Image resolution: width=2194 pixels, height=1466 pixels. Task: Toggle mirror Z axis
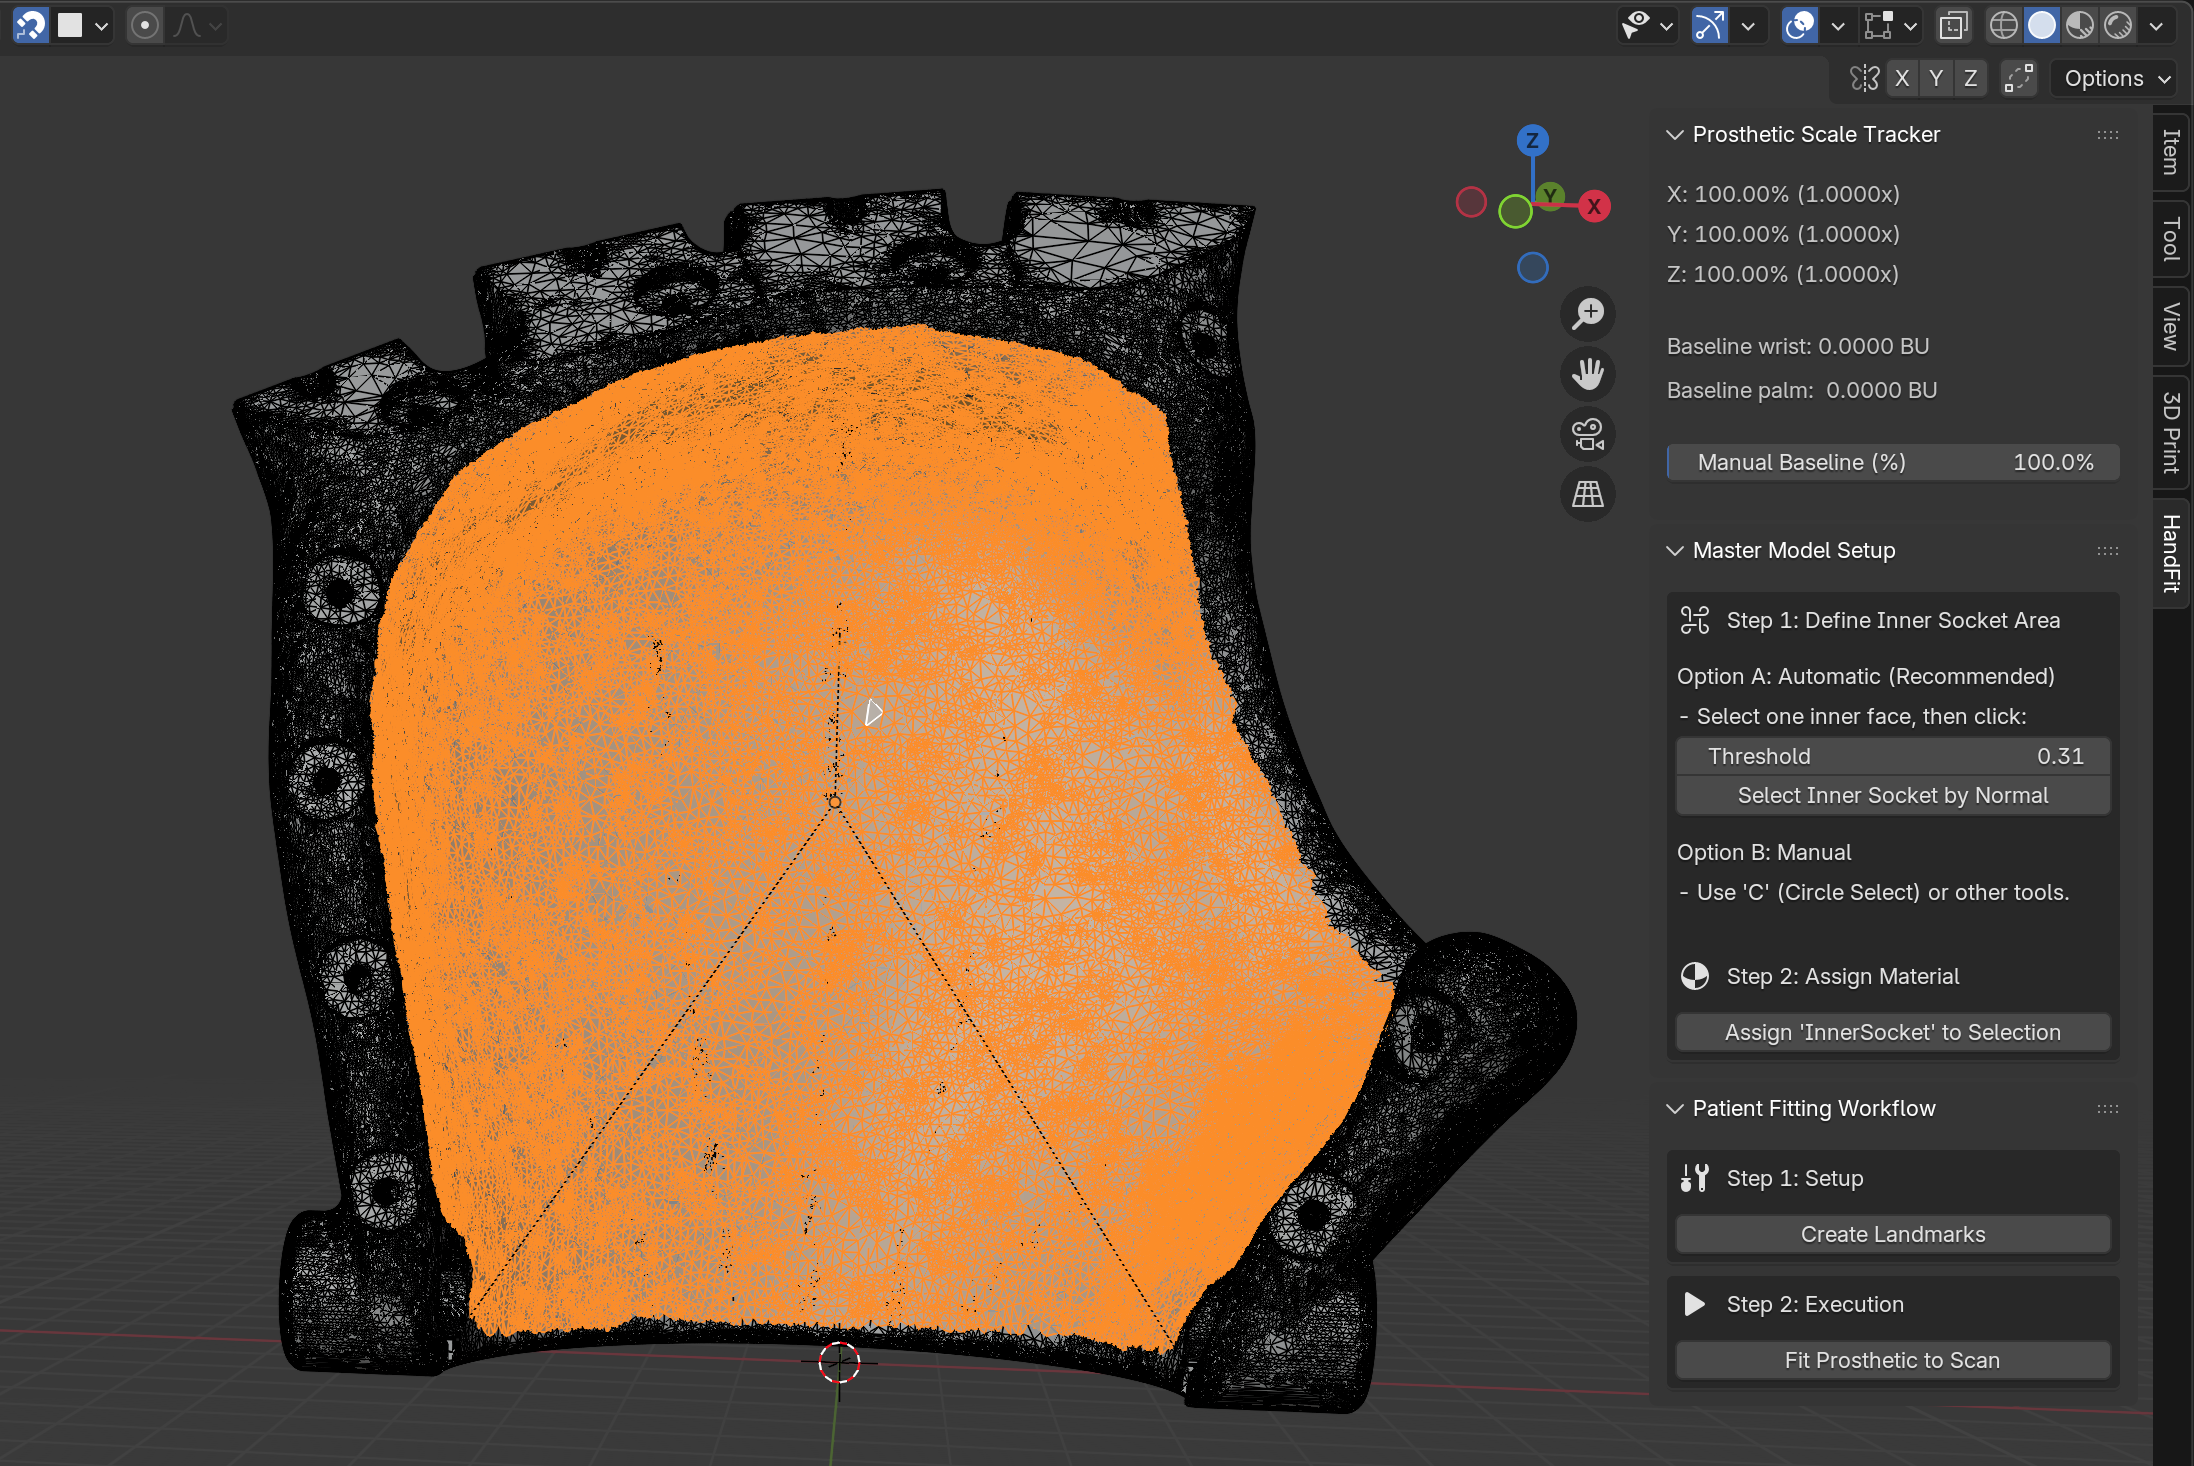1970,78
